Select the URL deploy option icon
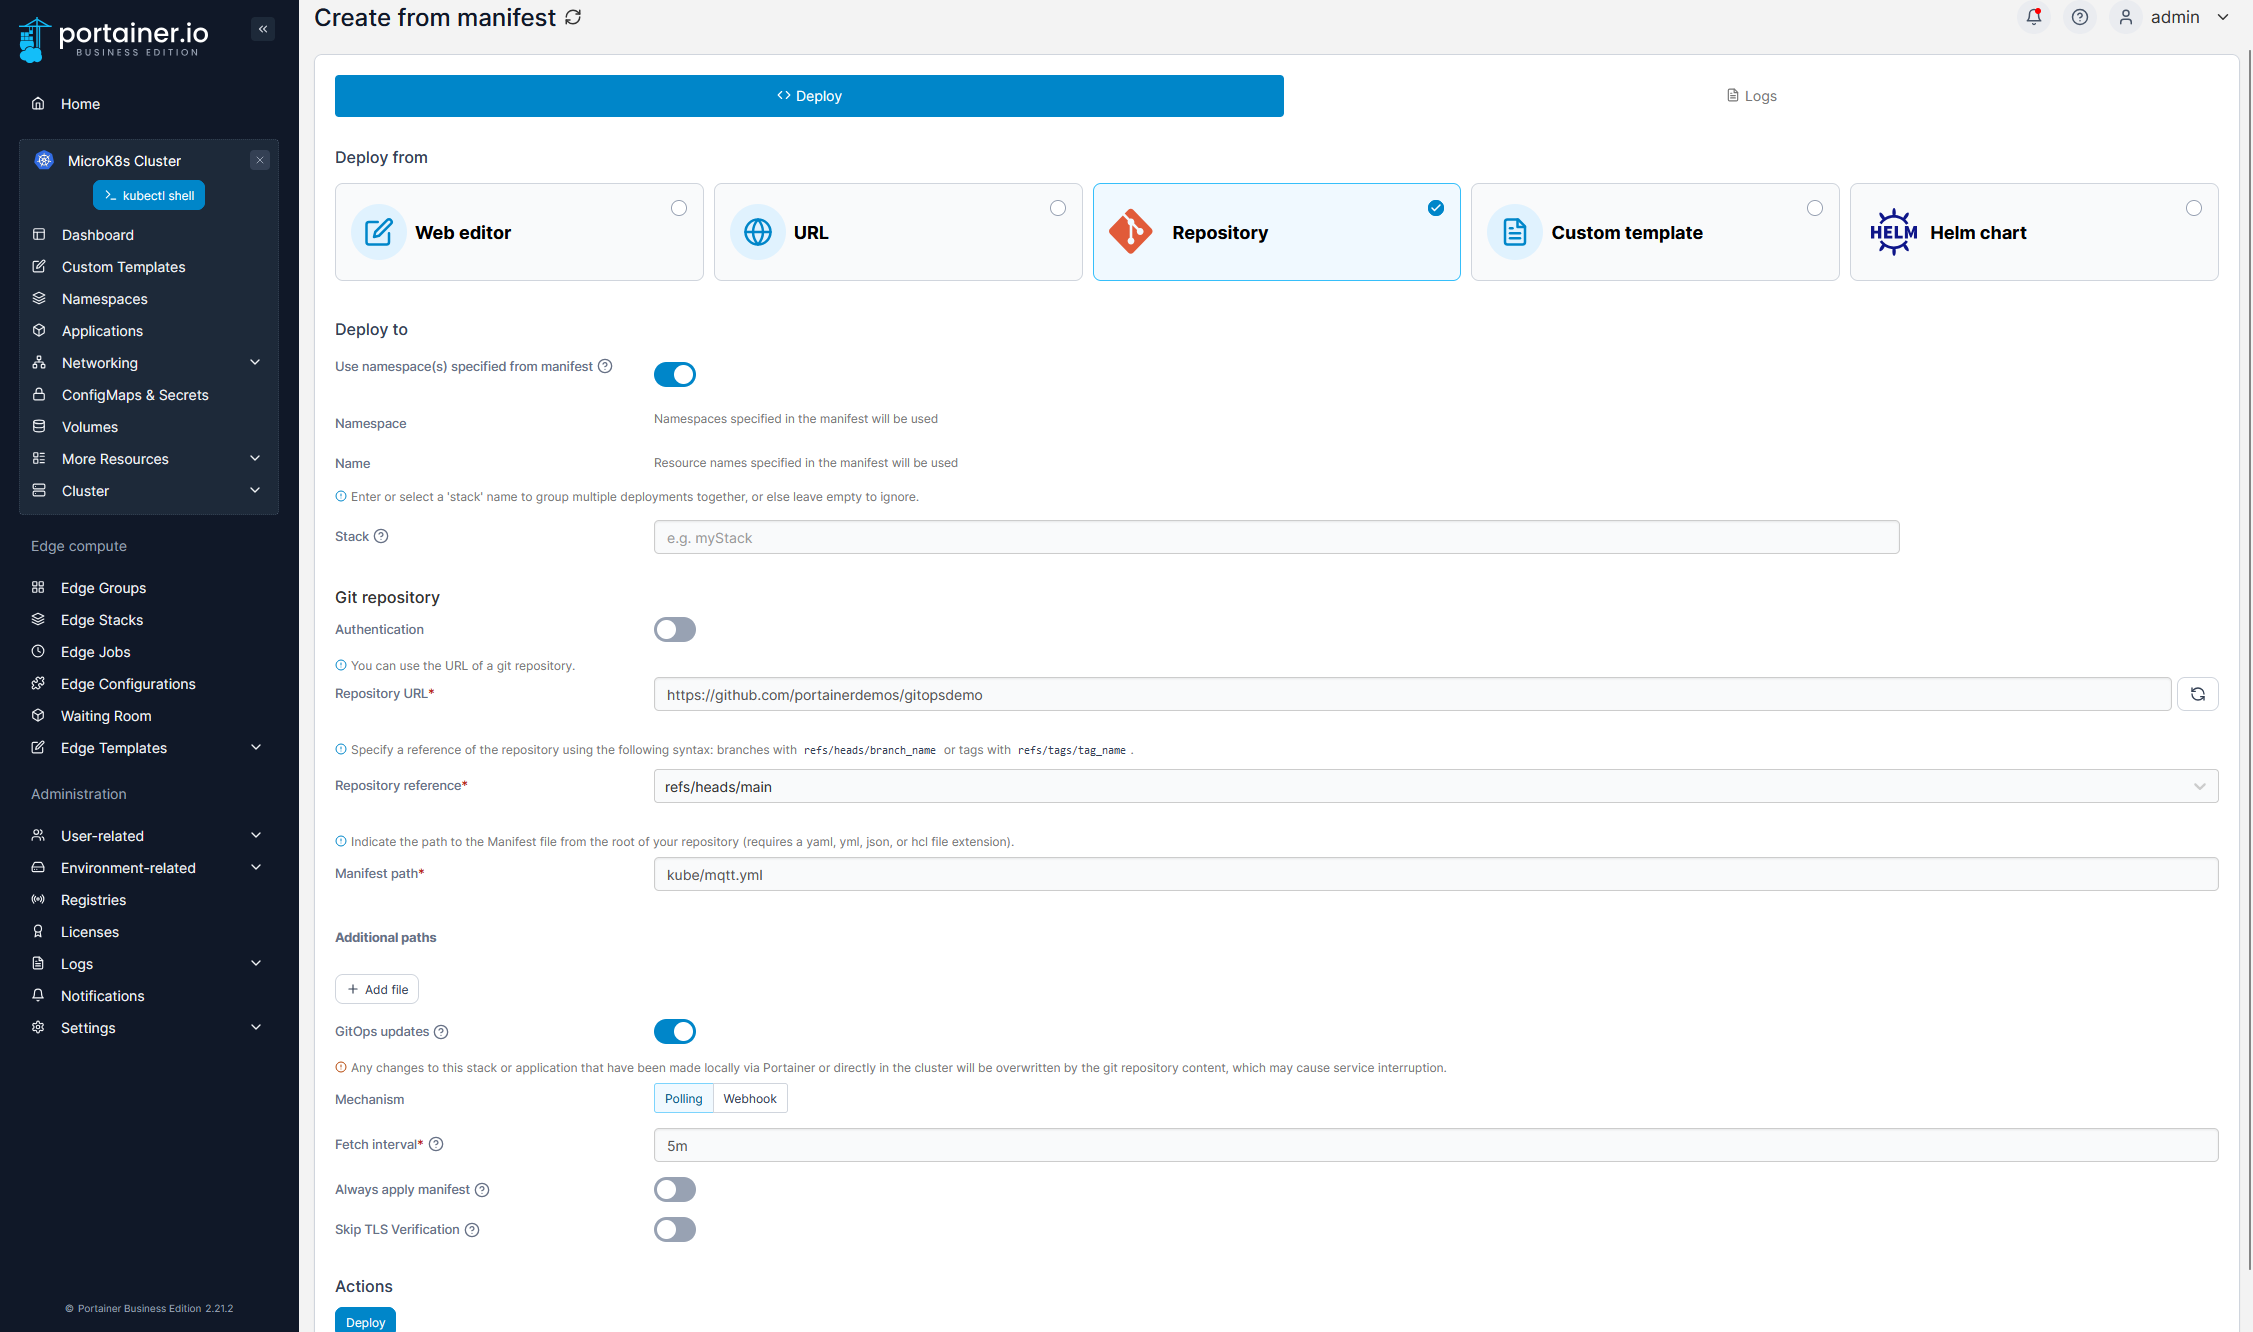 [x=756, y=232]
